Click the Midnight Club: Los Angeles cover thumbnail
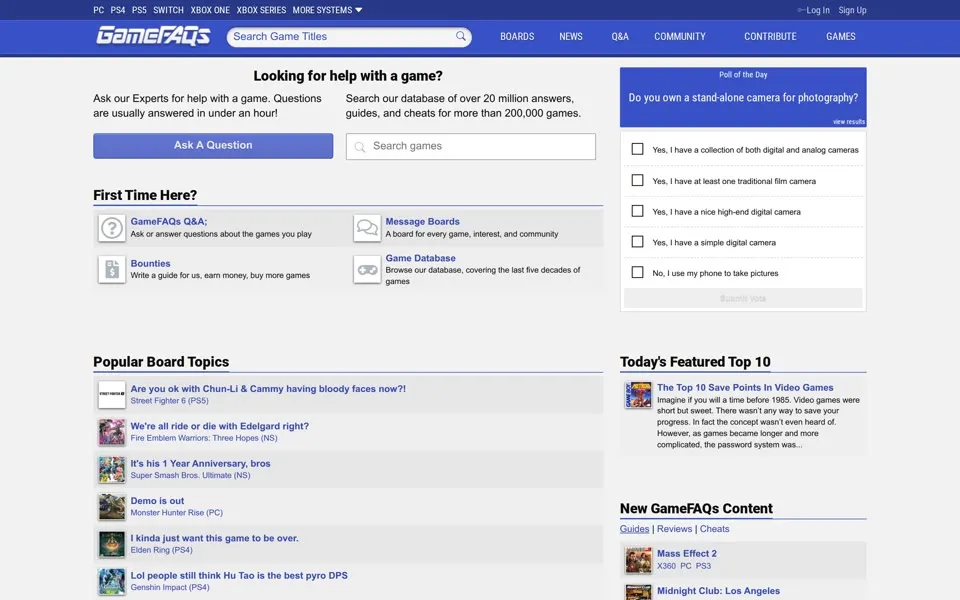 [x=638, y=592]
